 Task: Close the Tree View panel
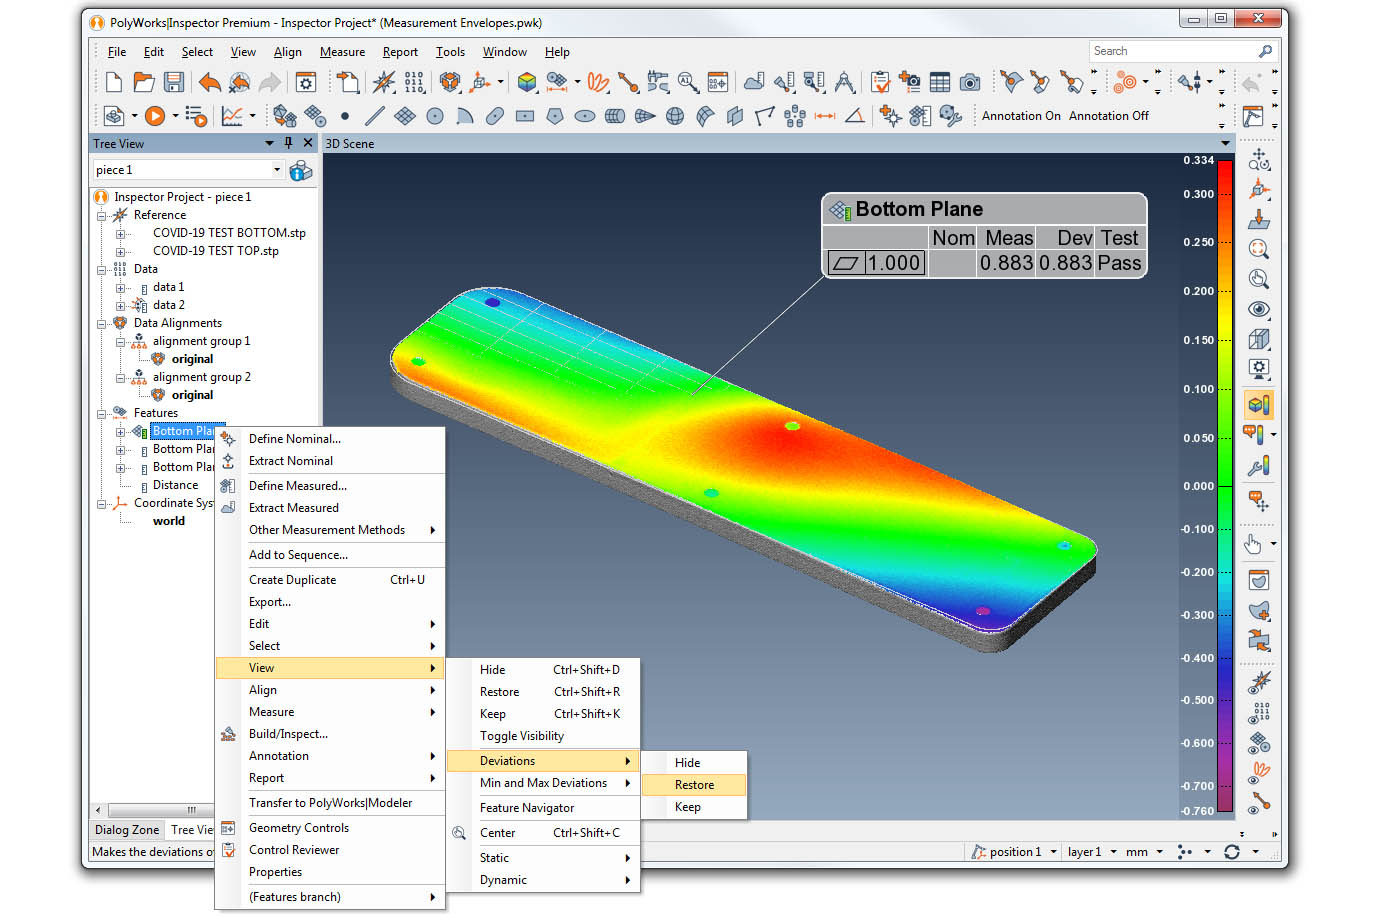pos(308,143)
